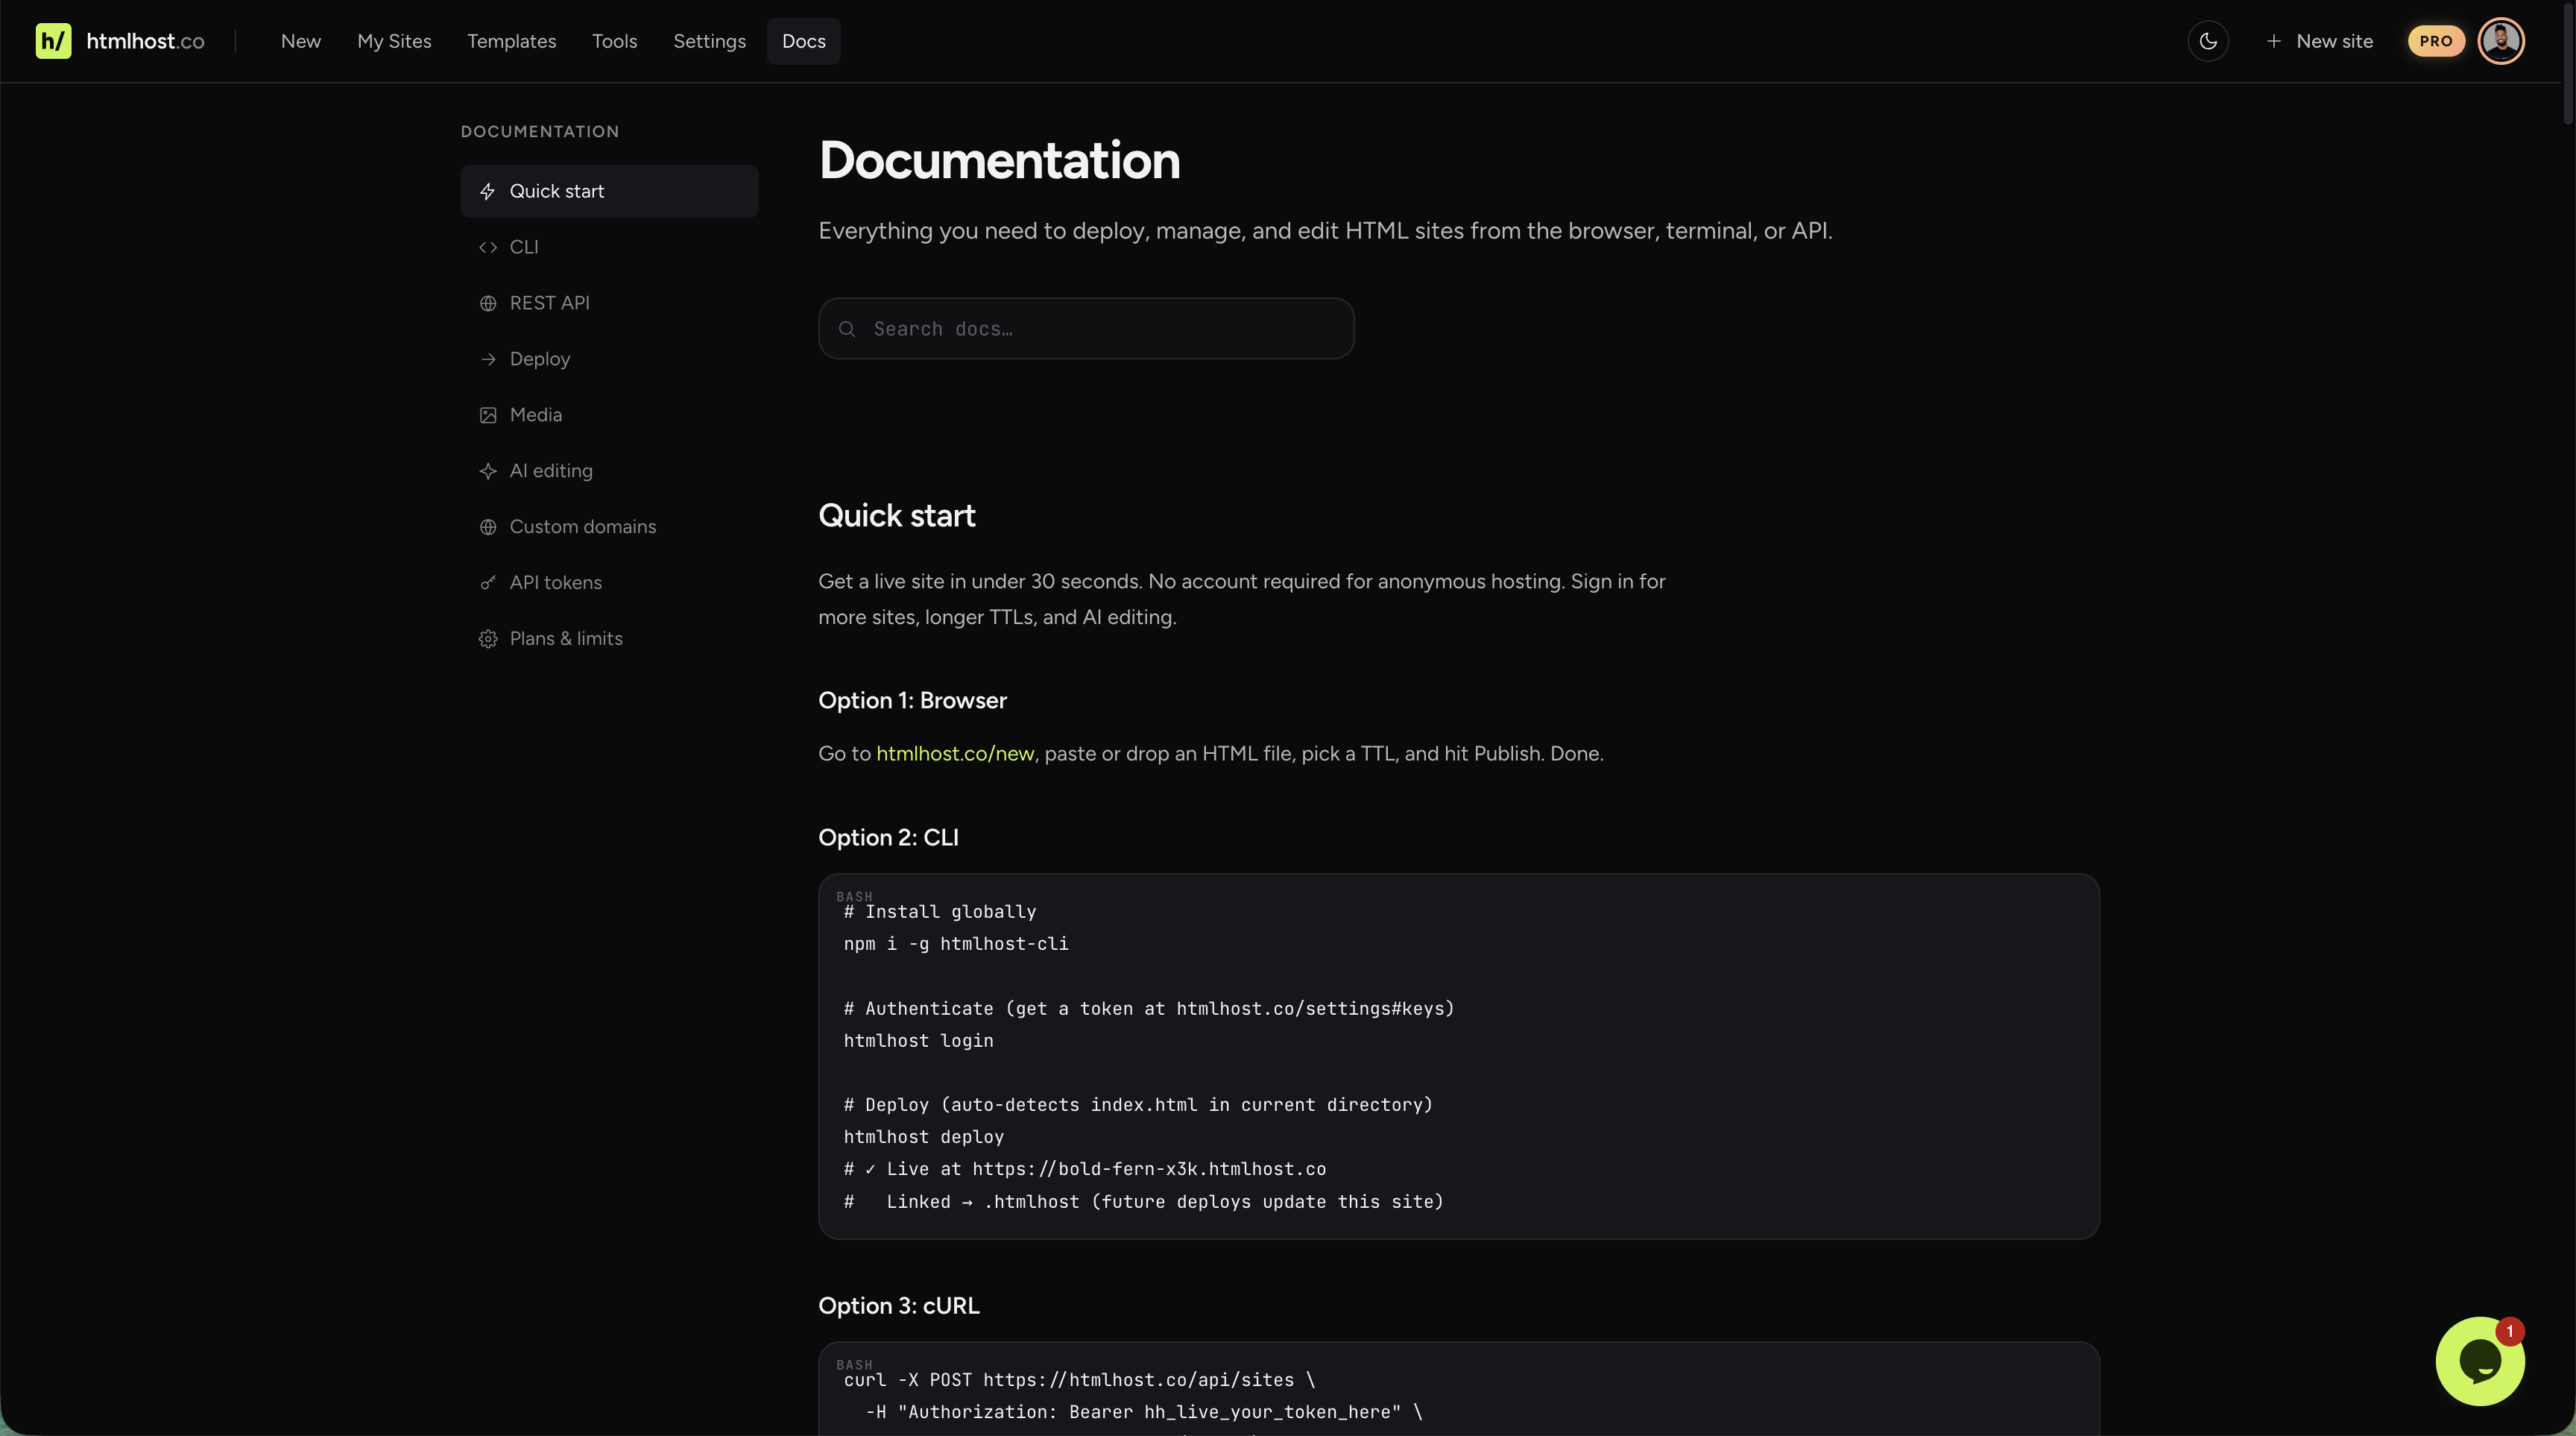
Task: Click the lightning icon beside Quick start
Action: coord(488,191)
